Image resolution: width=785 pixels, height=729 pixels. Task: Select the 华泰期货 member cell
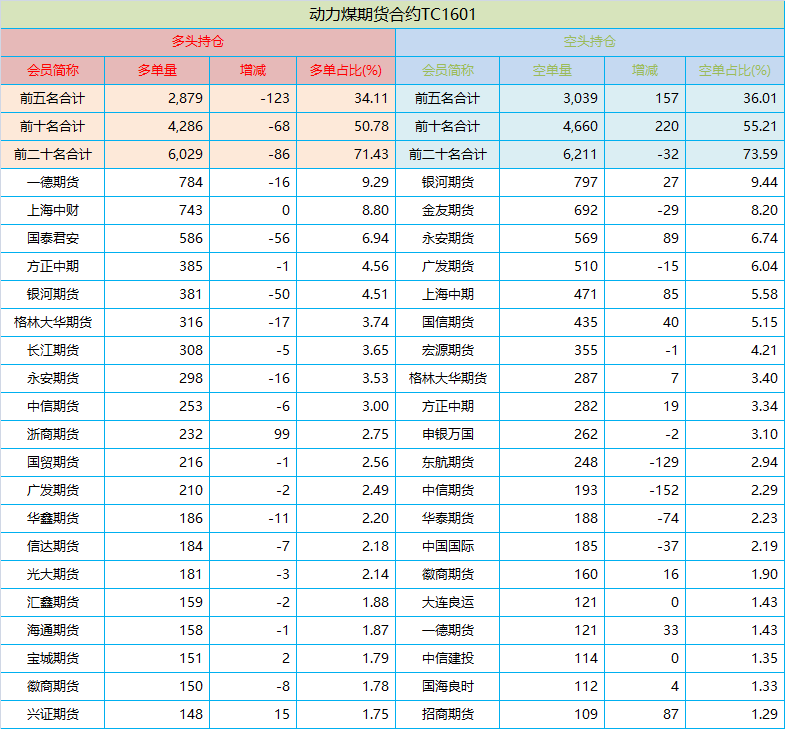(448, 519)
